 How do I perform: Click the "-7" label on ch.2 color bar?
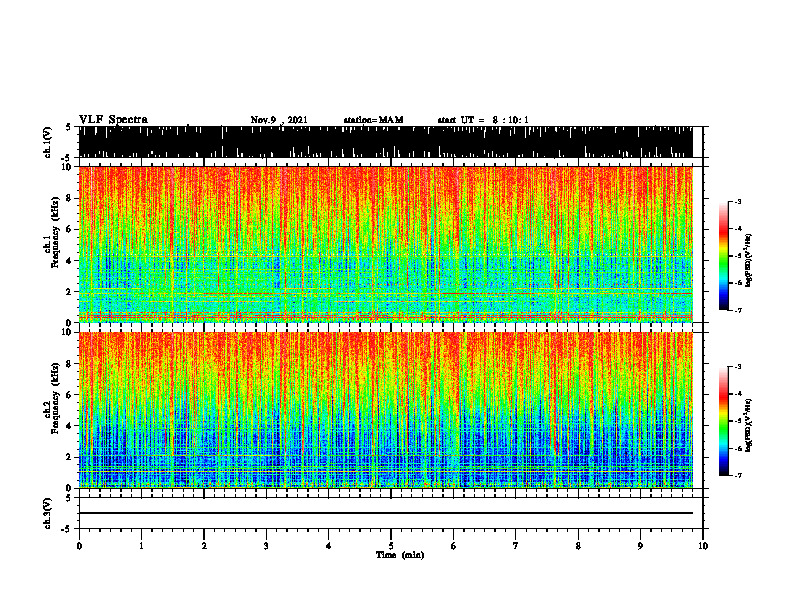738,475
